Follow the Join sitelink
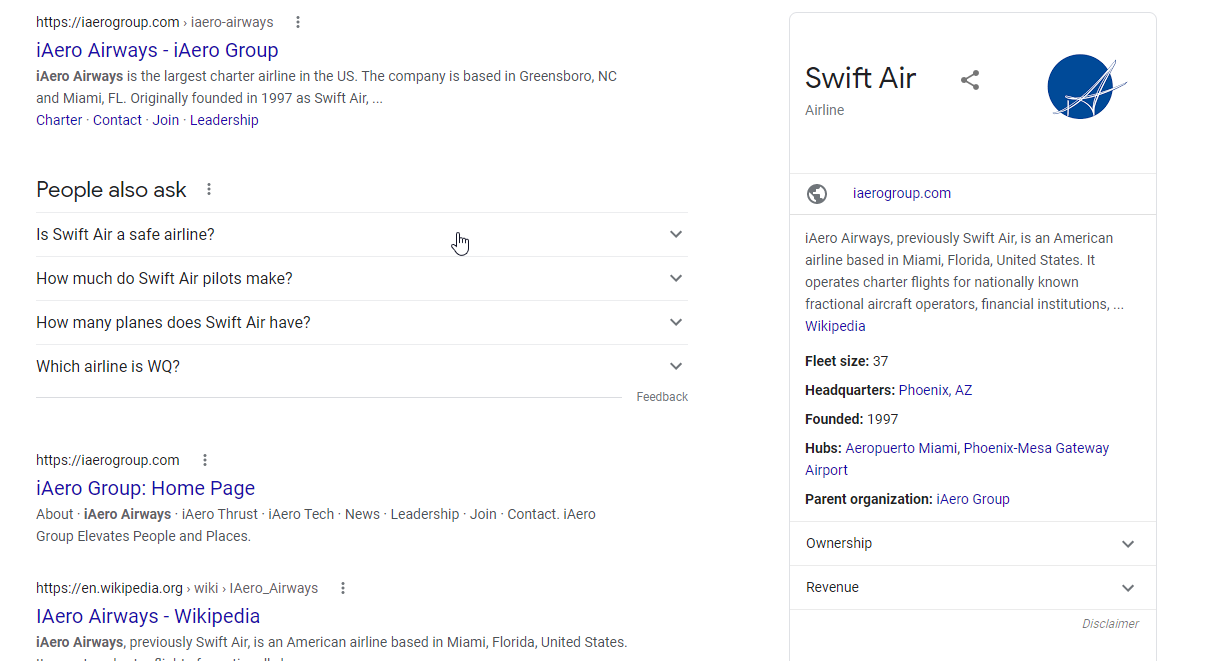The width and height of the screenshot is (1209, 661). (x=166, y=120)
